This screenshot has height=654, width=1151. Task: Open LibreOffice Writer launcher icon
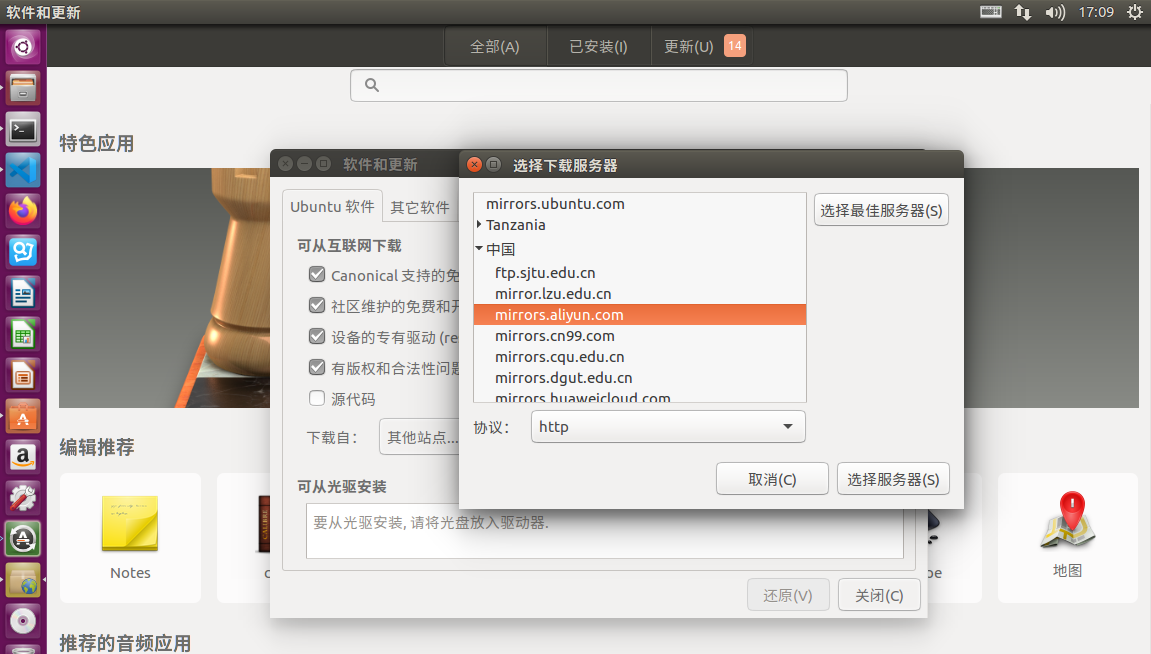pos(23,294)
